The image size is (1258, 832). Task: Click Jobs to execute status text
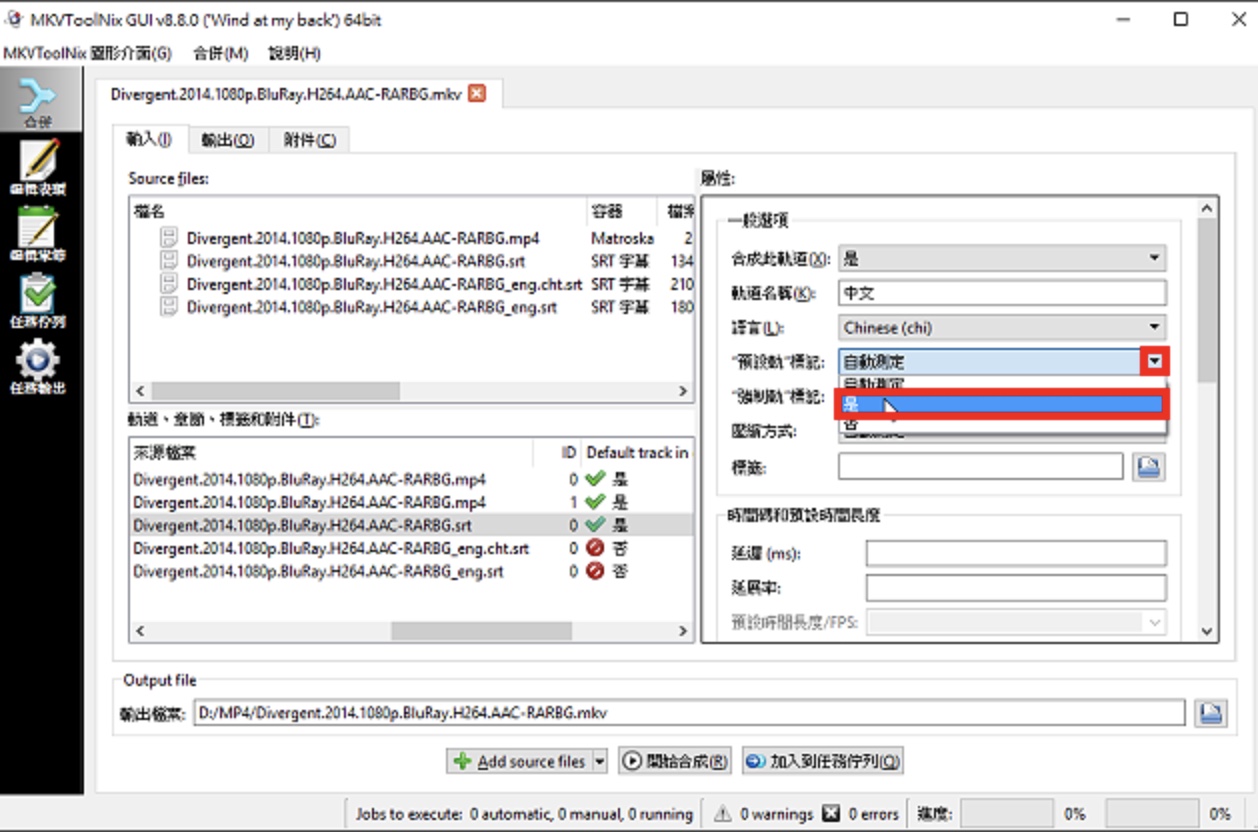[524, 814]
